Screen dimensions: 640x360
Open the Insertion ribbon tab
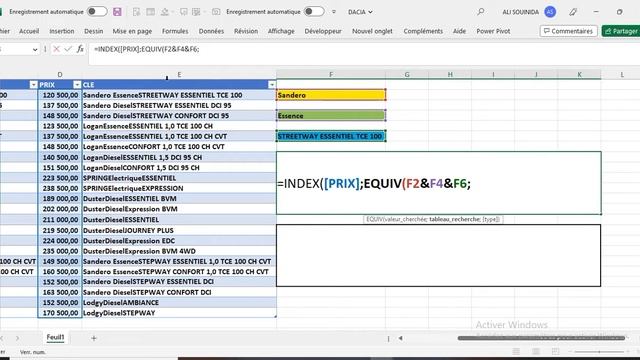tap(62, 31)
